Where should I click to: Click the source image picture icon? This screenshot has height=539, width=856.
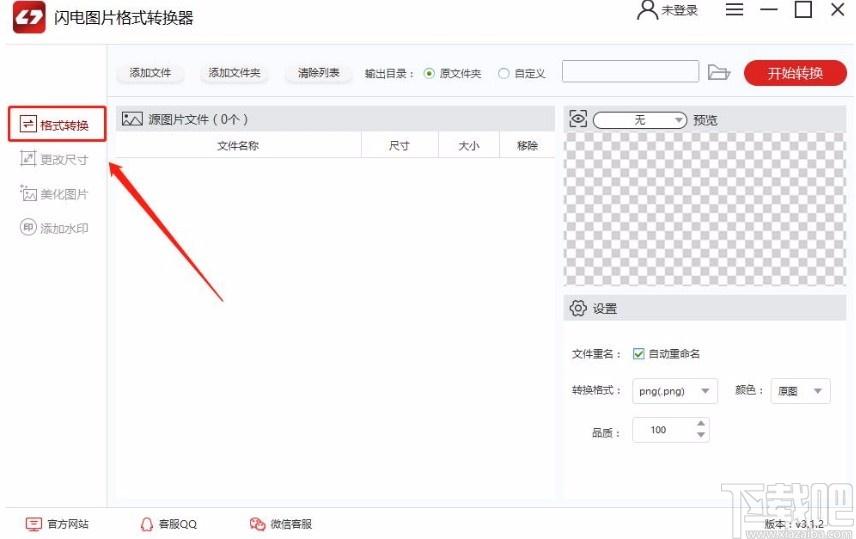(132, 119)
